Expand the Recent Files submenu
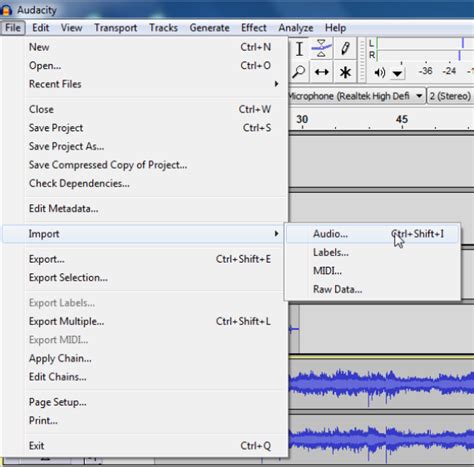 [x=146, y=84]
